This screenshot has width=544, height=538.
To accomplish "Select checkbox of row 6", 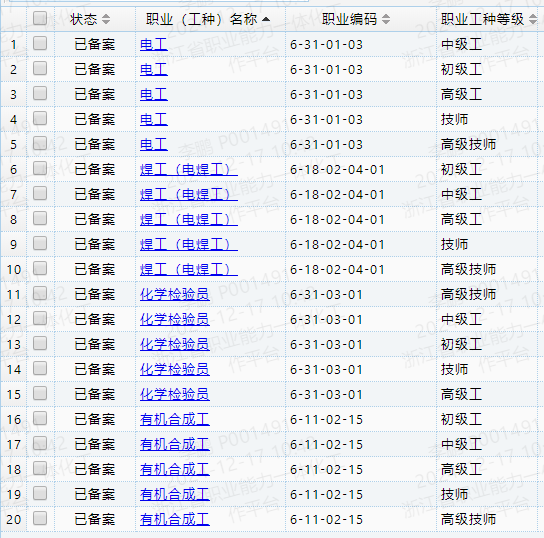I will [40, 168].
